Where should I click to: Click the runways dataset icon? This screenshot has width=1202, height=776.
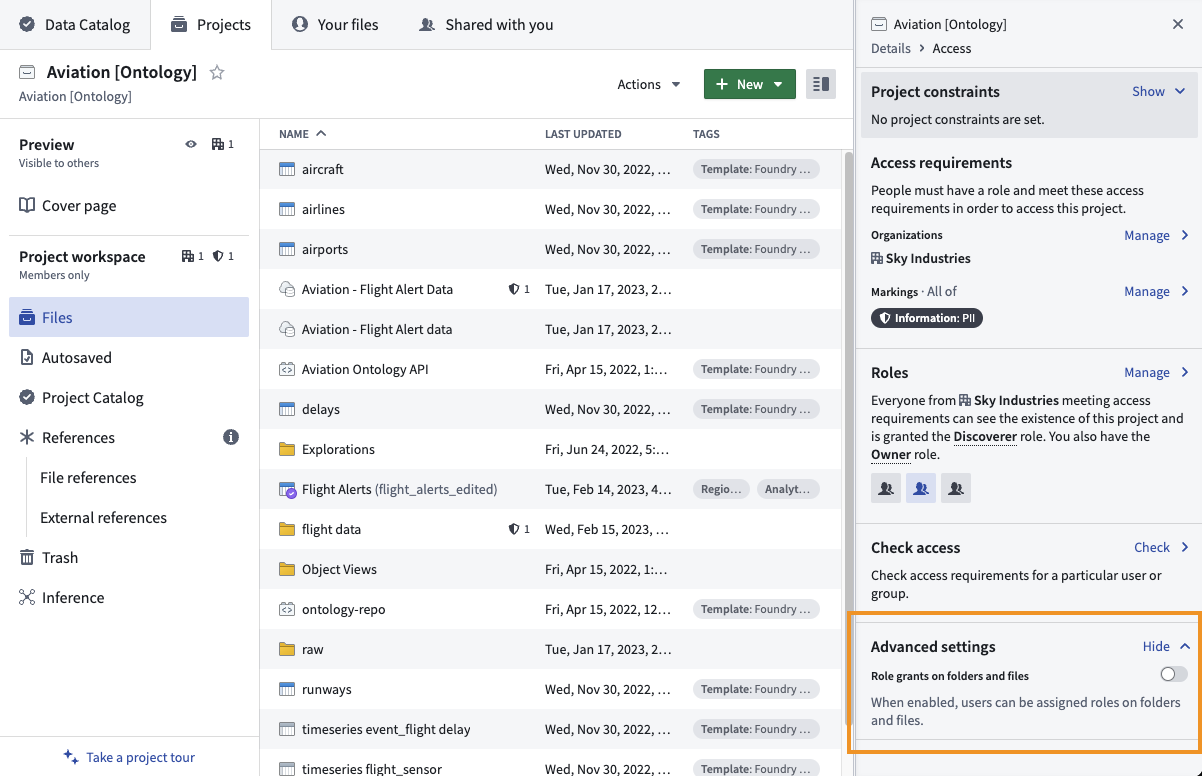pos(287,689)
